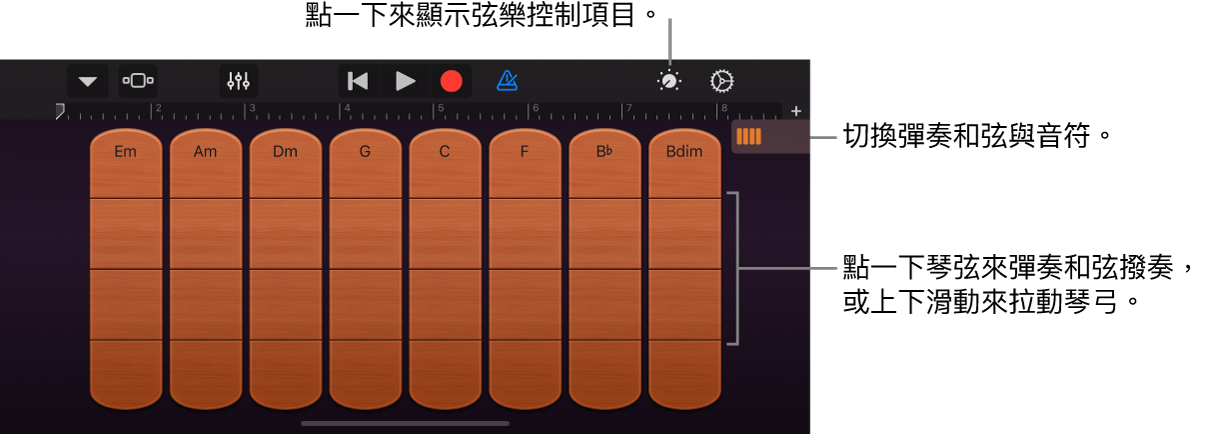Tap the F chord strip
Viewport: 1205px width, 434px height.
pyautogui.click(x=525, y=153)
